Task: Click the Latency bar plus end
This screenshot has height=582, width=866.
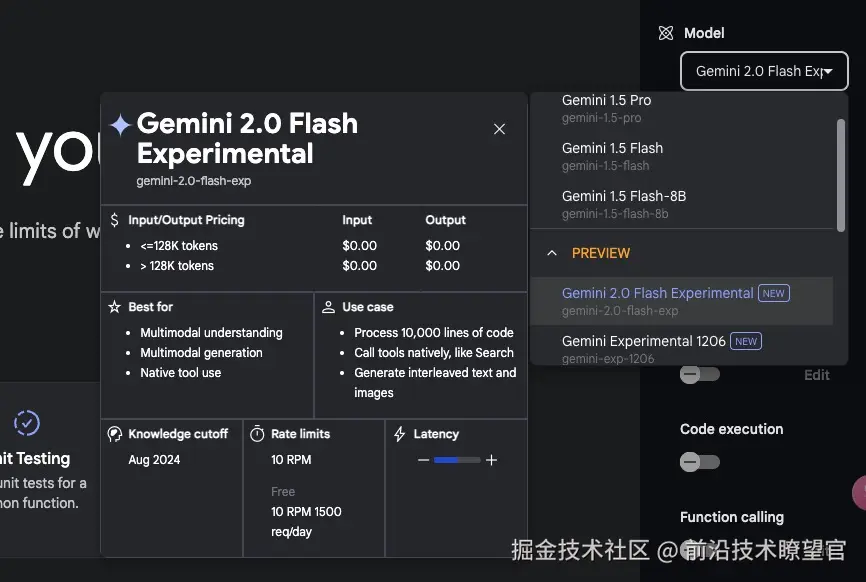Action: point(491,460)
